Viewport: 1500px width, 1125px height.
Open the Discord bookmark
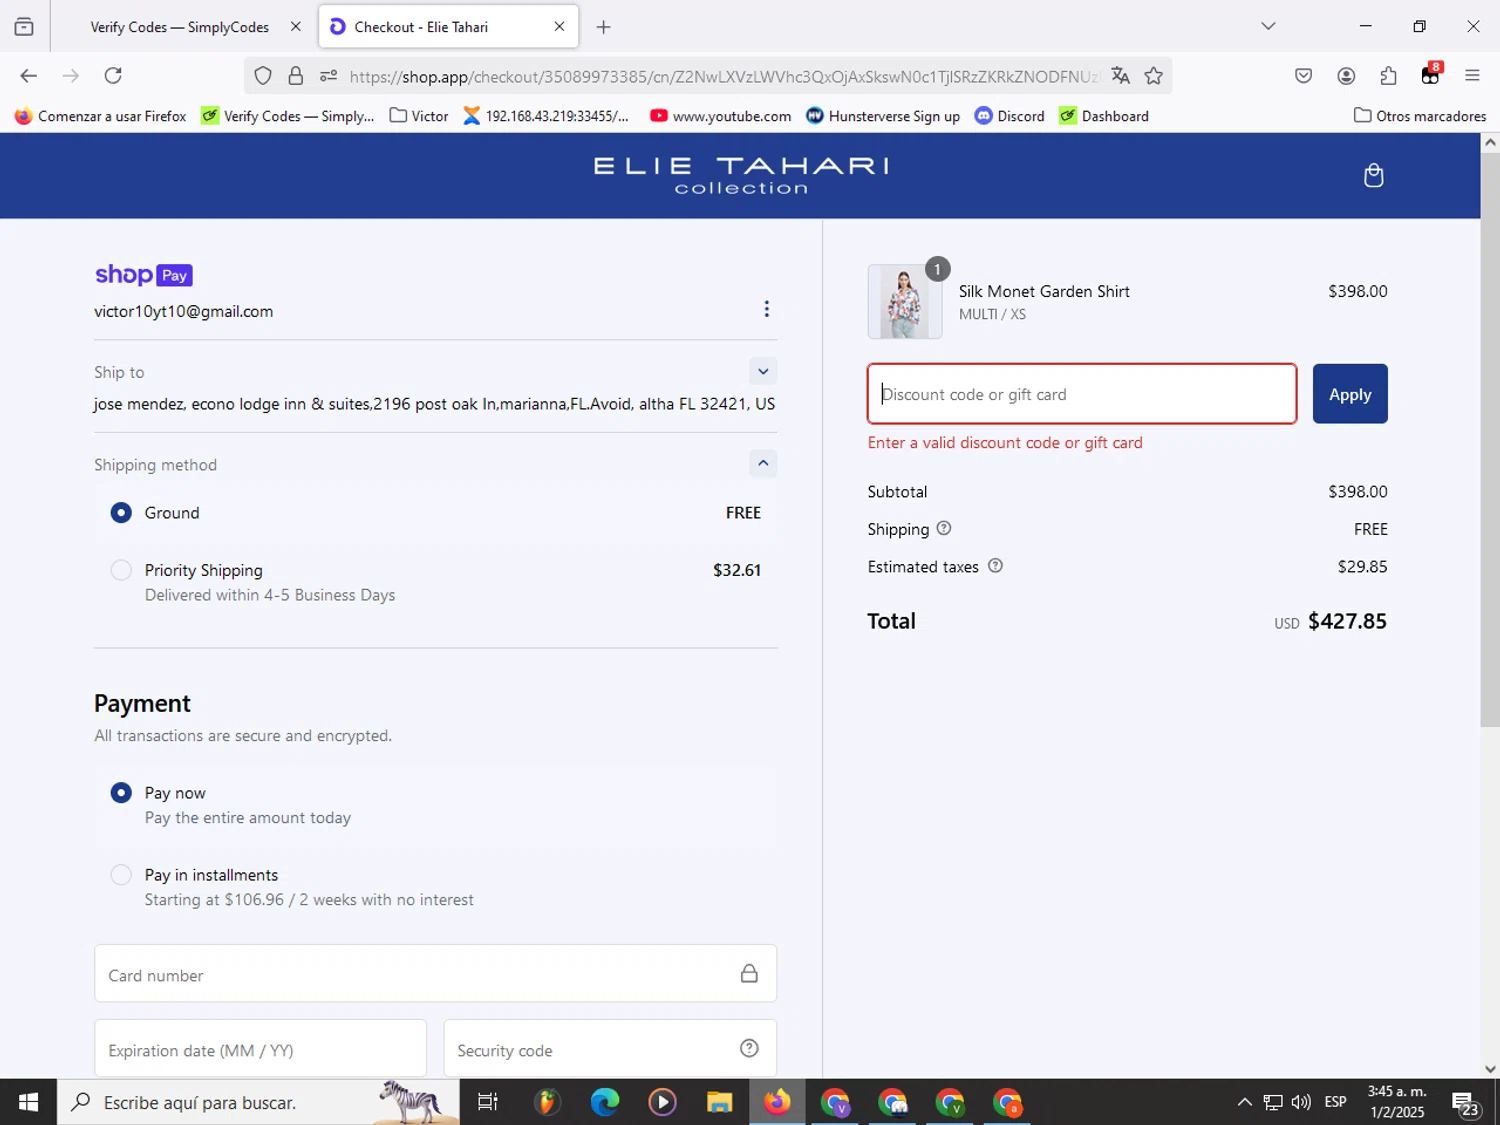[1010, 116]
